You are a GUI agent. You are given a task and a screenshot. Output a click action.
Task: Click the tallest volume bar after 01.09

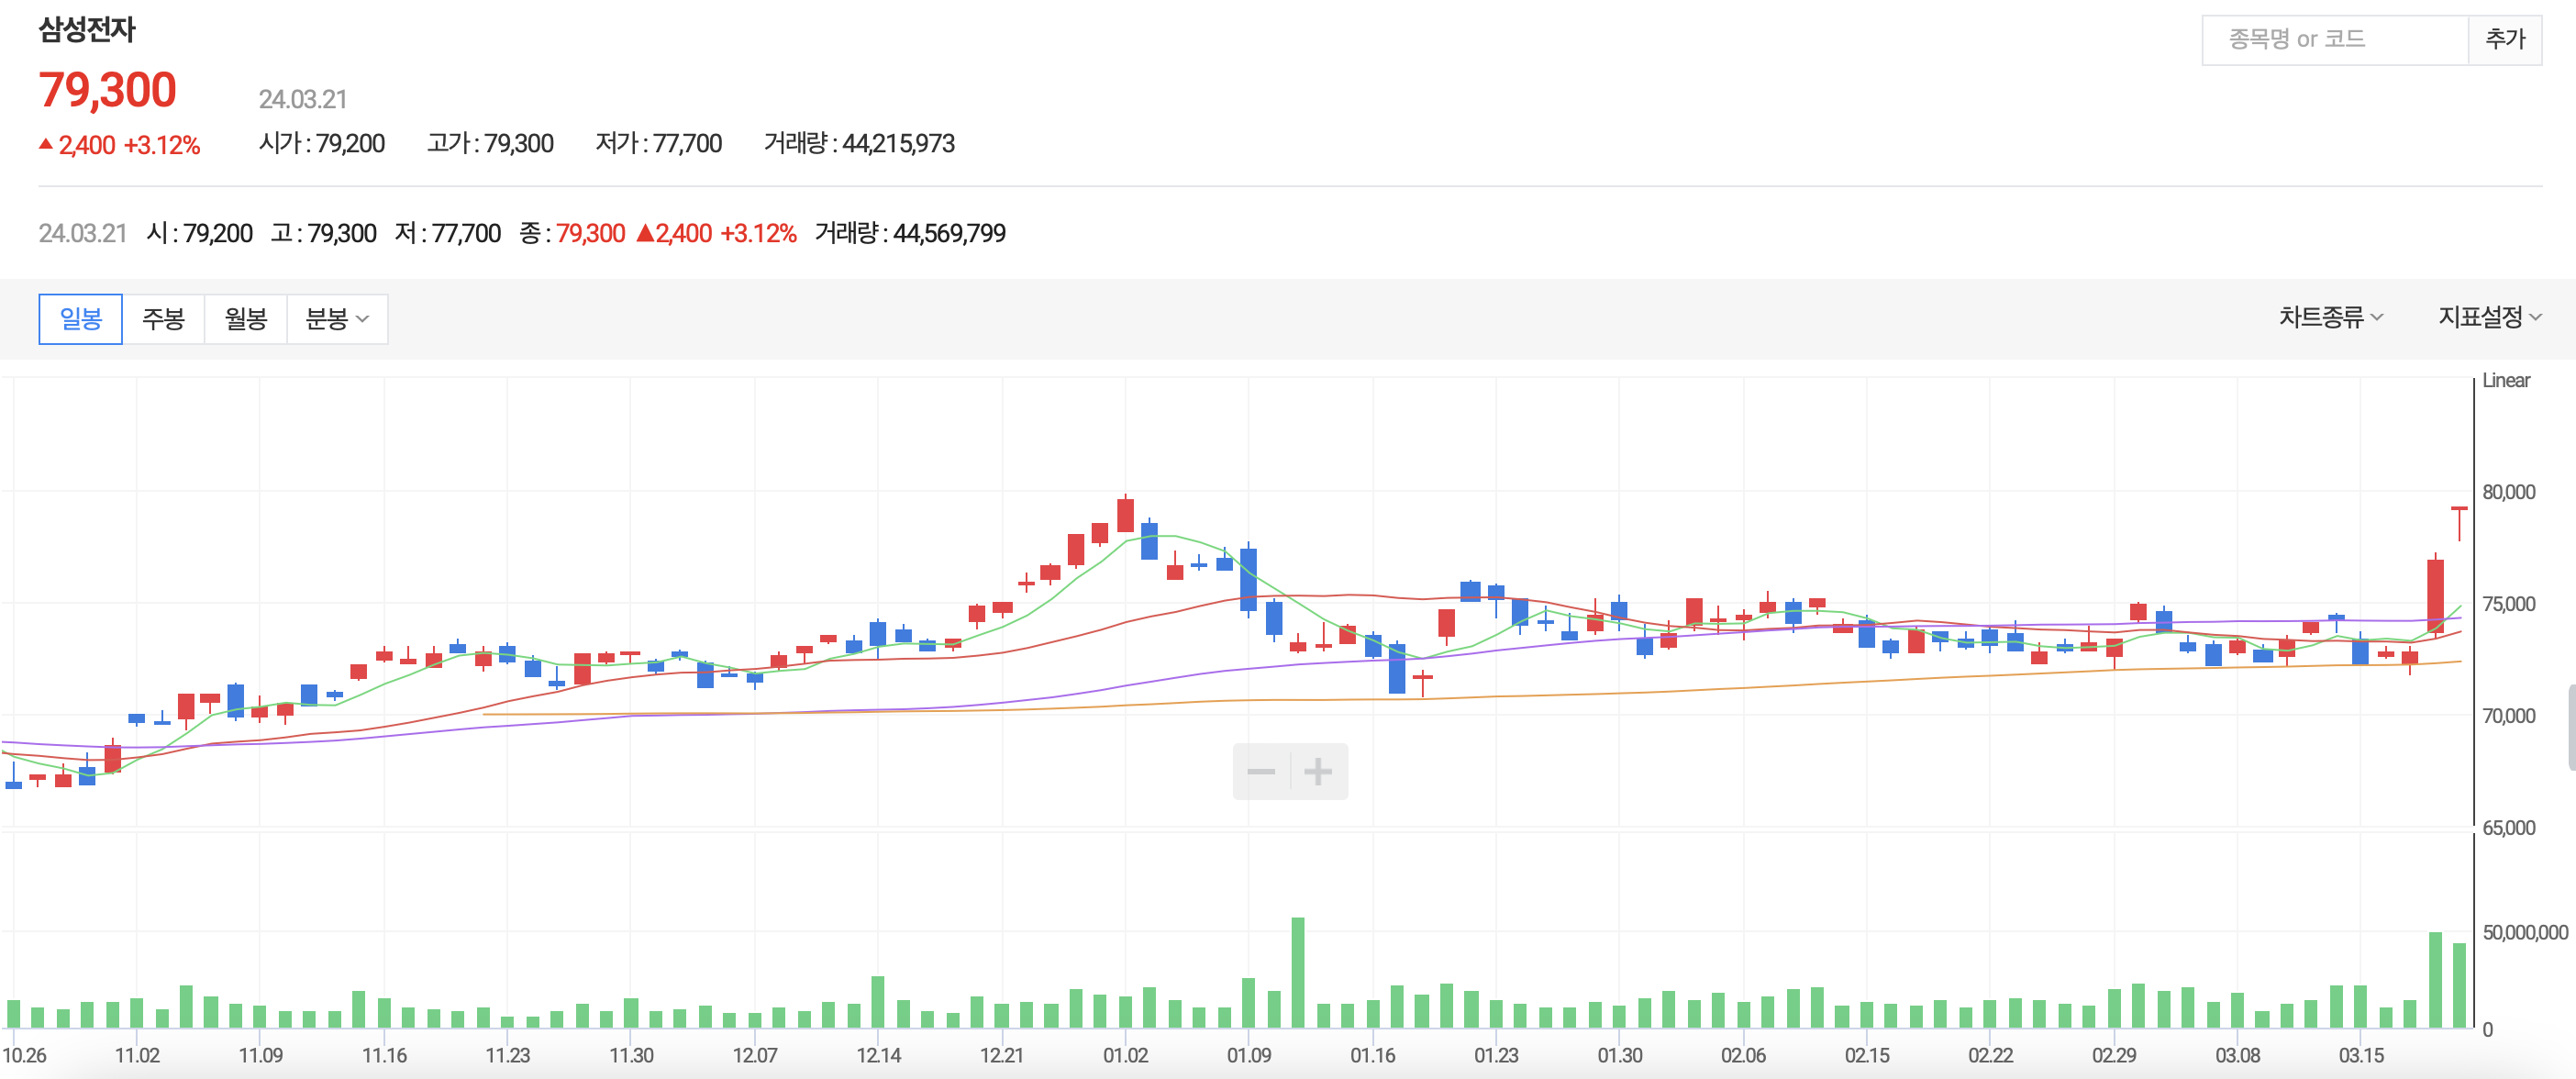coord(1298,972)
